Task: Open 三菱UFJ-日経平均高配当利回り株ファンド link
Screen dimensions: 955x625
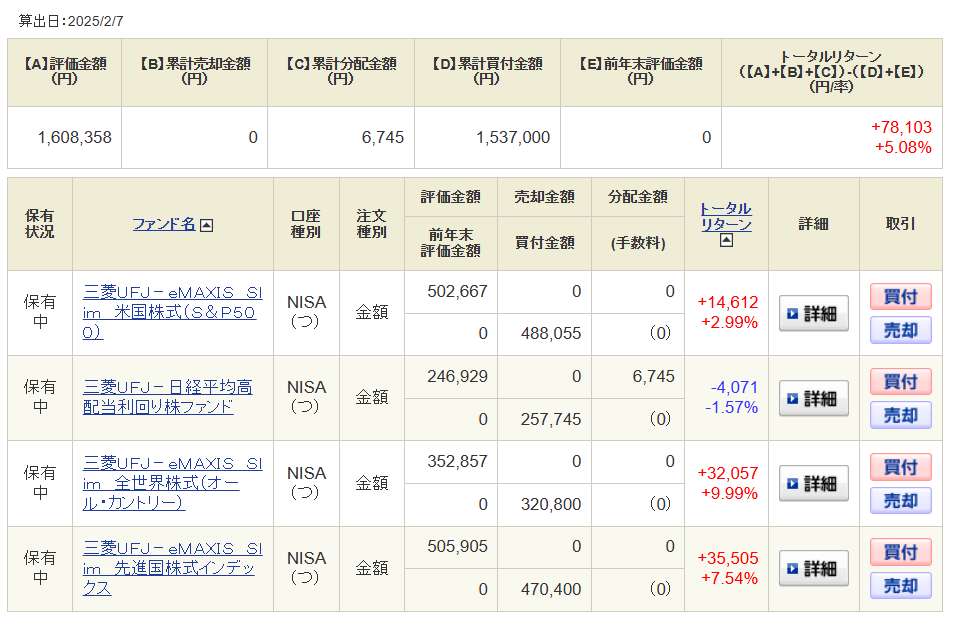Action: [x=167, y=397]
